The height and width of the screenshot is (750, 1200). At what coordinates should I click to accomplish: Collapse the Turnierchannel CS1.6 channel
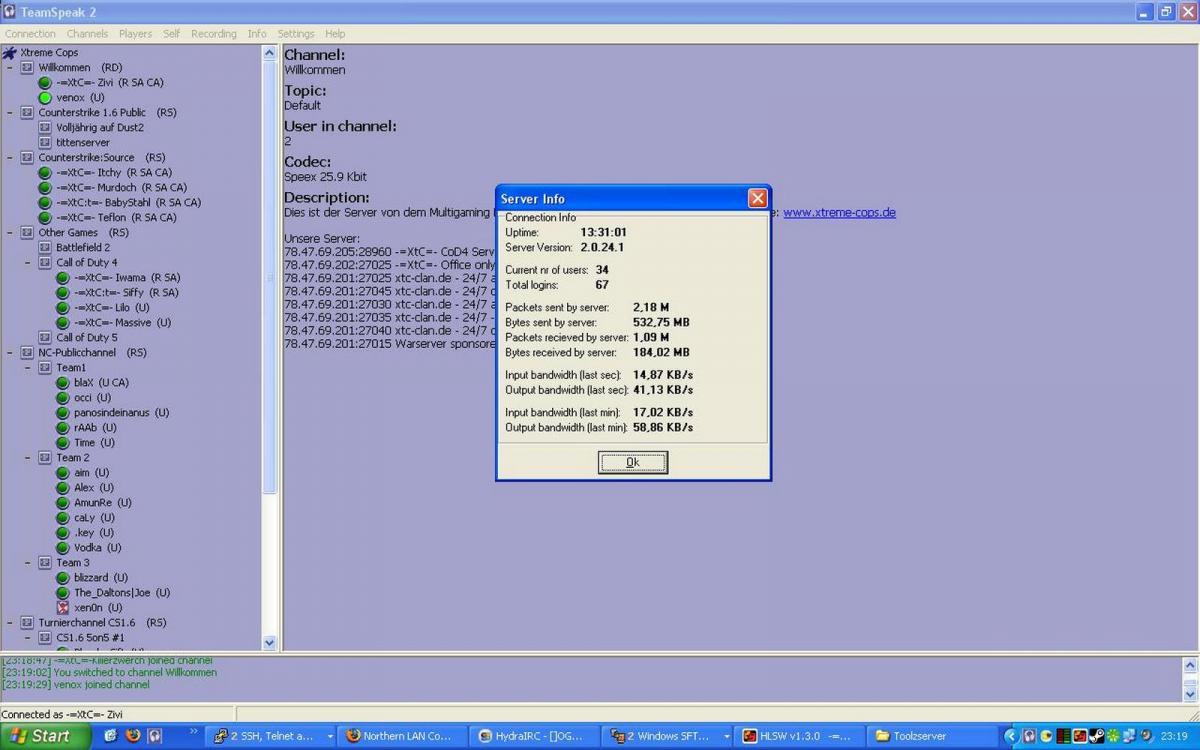point(10,622)
